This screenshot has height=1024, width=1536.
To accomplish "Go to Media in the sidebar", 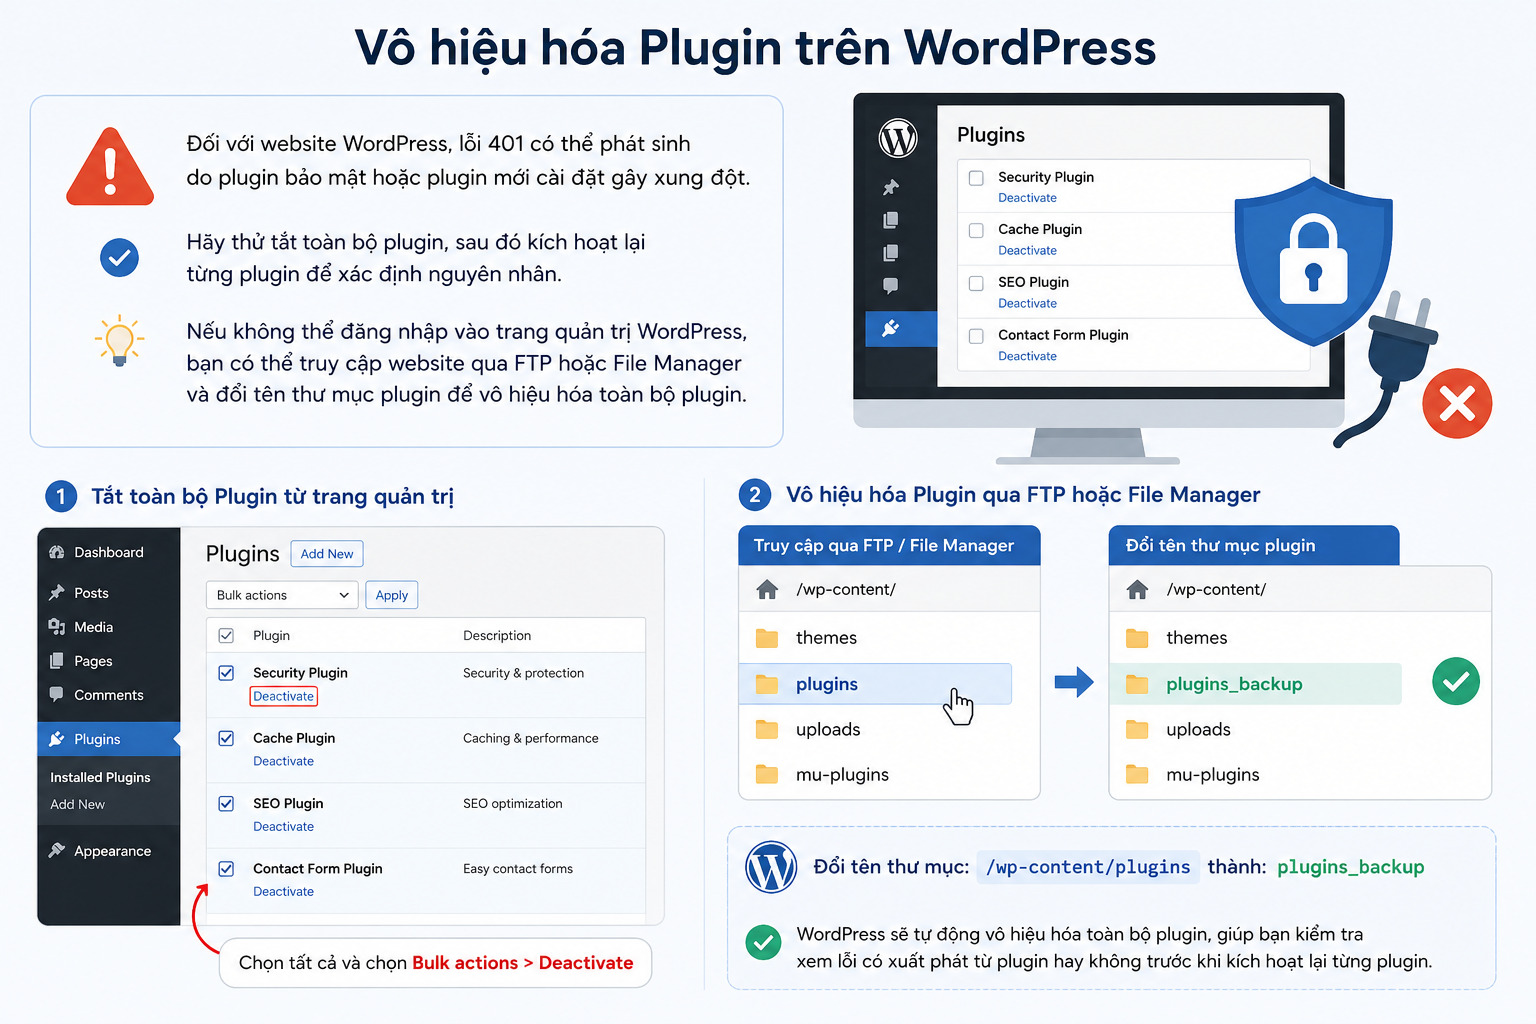I will [x=93, y=627].
